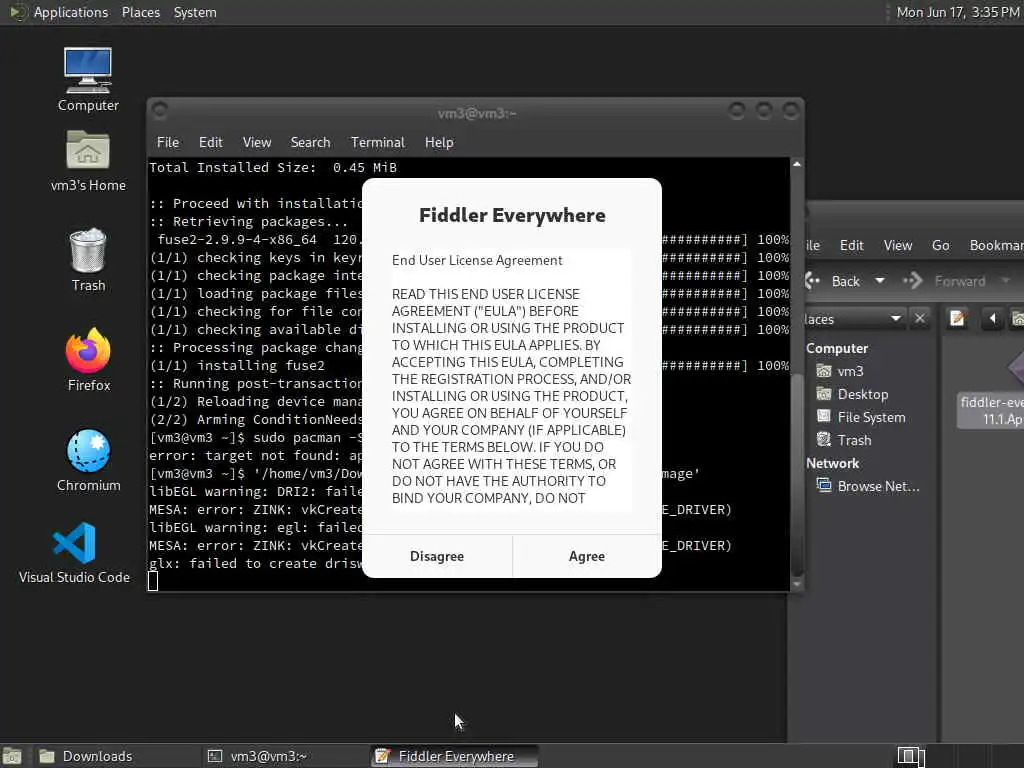The width and height of the screenshot is (1024, 768).
Task: Click Back in the file manager toolbar
Action: coord(833,281)
